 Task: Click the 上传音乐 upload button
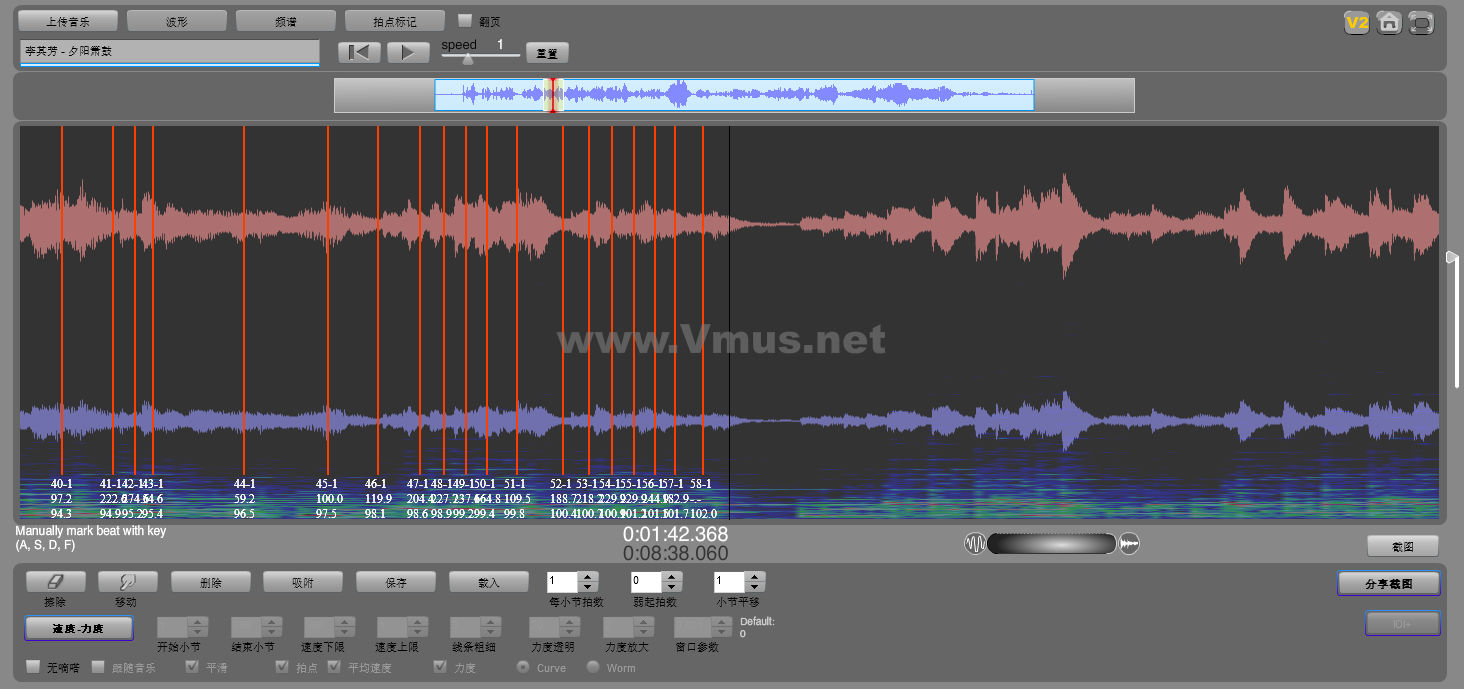(68, 21)
